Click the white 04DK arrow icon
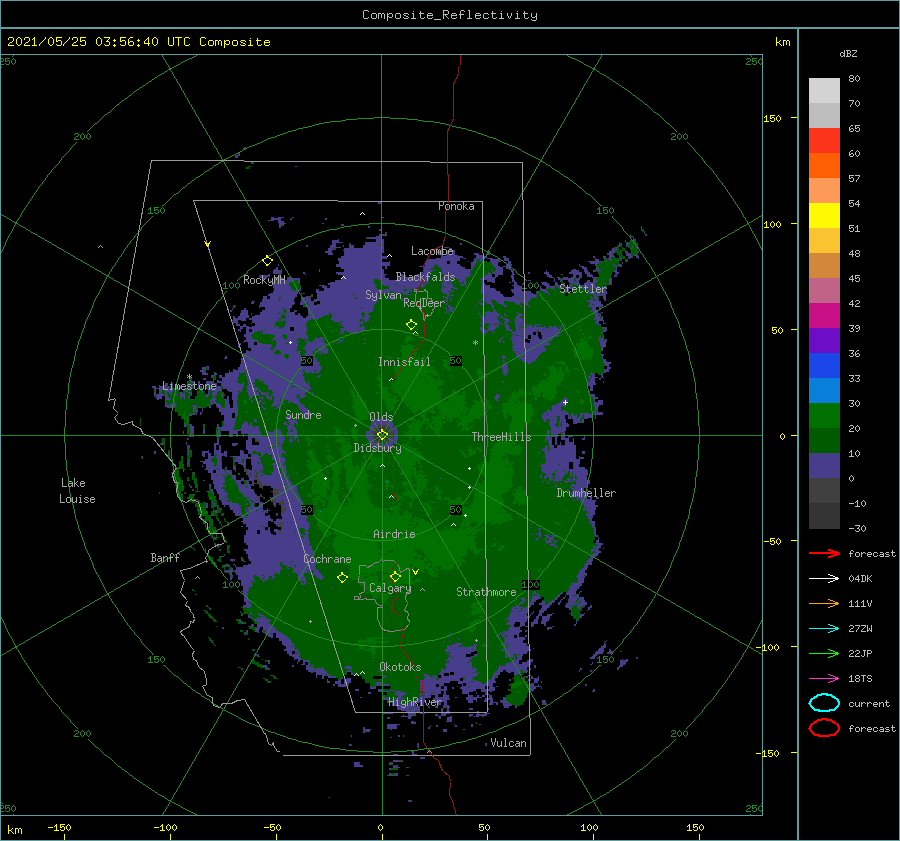Image resolution: width=900 pixels, height=841 pixels. tap(824, 579)
